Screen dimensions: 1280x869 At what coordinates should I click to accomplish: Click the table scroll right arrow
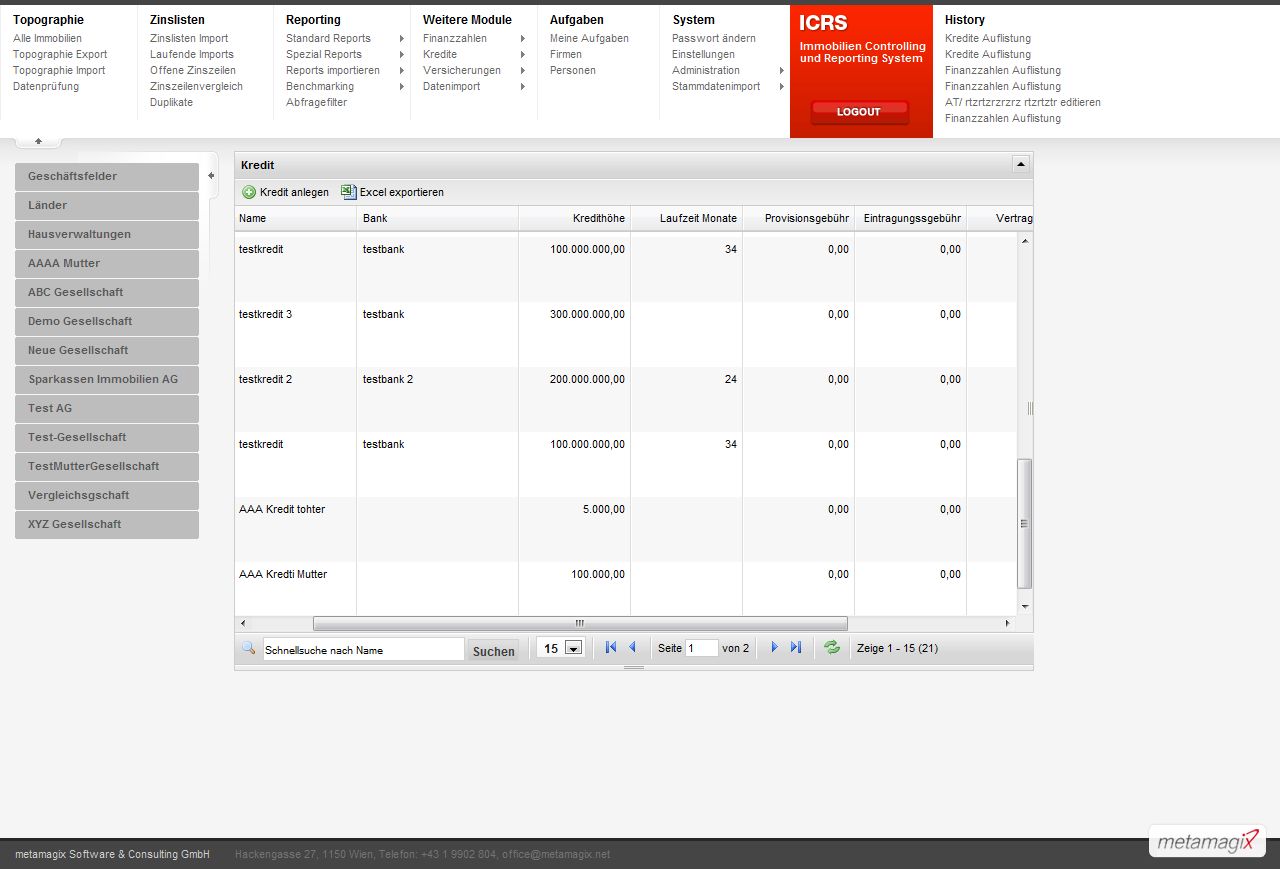point(1007,623)
